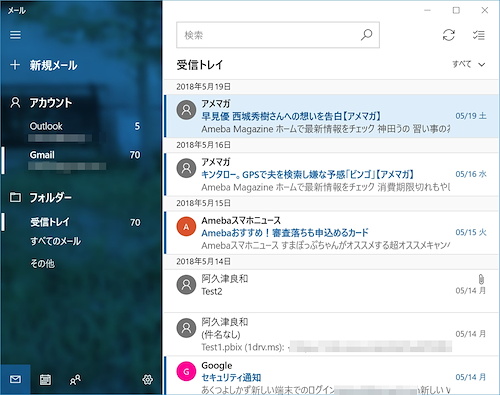Enter selection mode with checklist icon
The width and height of the screenshot is (500, 395).
point(479,35)
